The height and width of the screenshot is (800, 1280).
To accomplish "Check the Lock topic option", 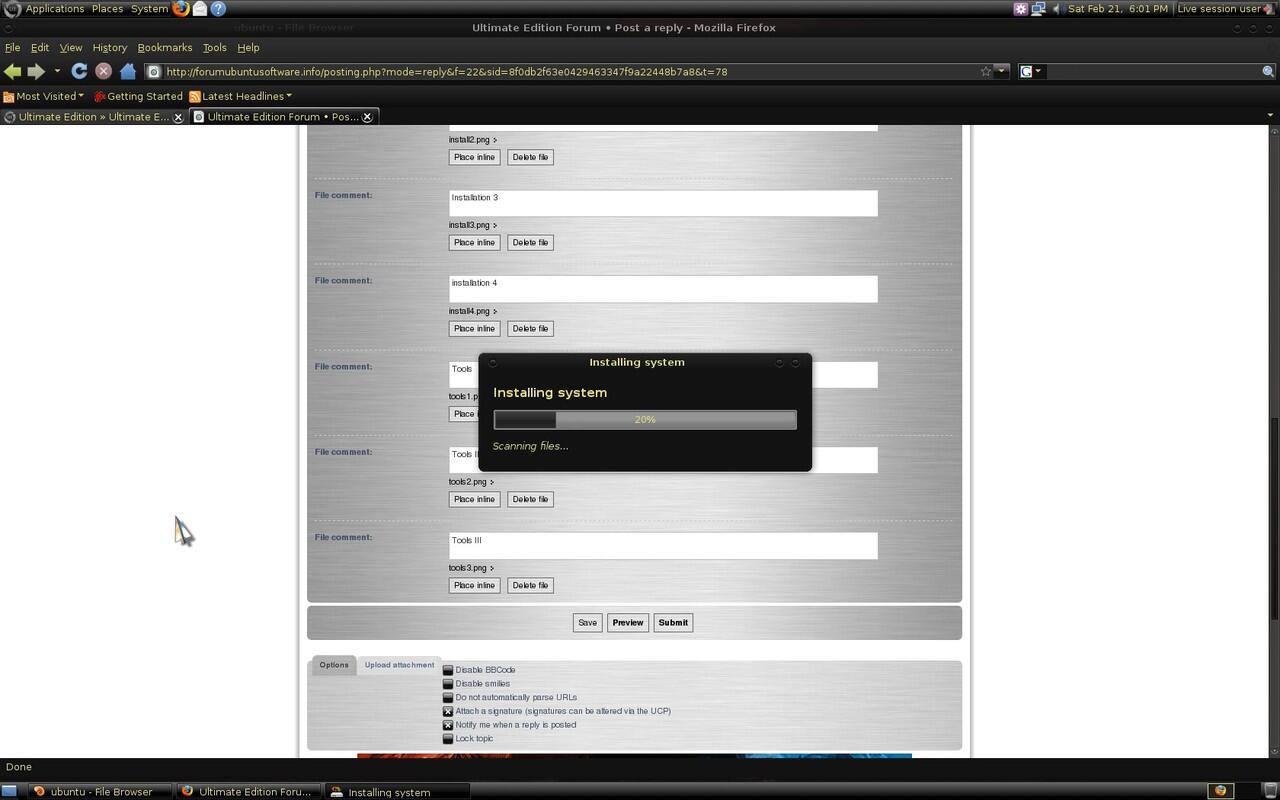I will tap(448, 739).
